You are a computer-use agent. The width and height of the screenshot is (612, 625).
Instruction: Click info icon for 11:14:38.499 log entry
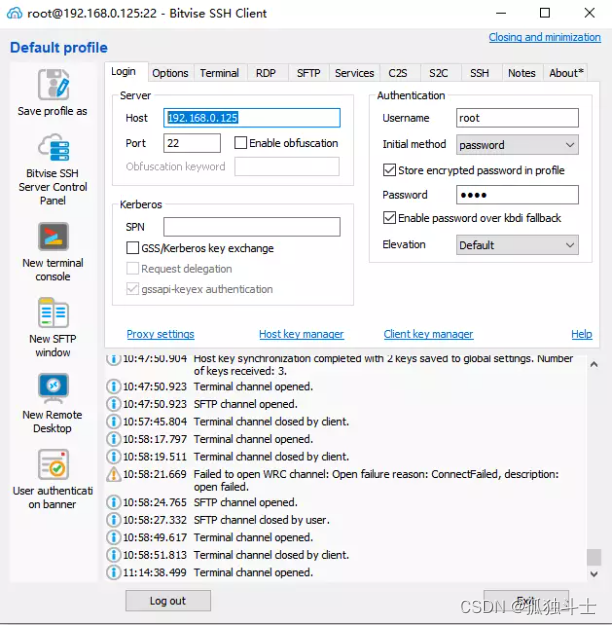click(x=114, y=572)
